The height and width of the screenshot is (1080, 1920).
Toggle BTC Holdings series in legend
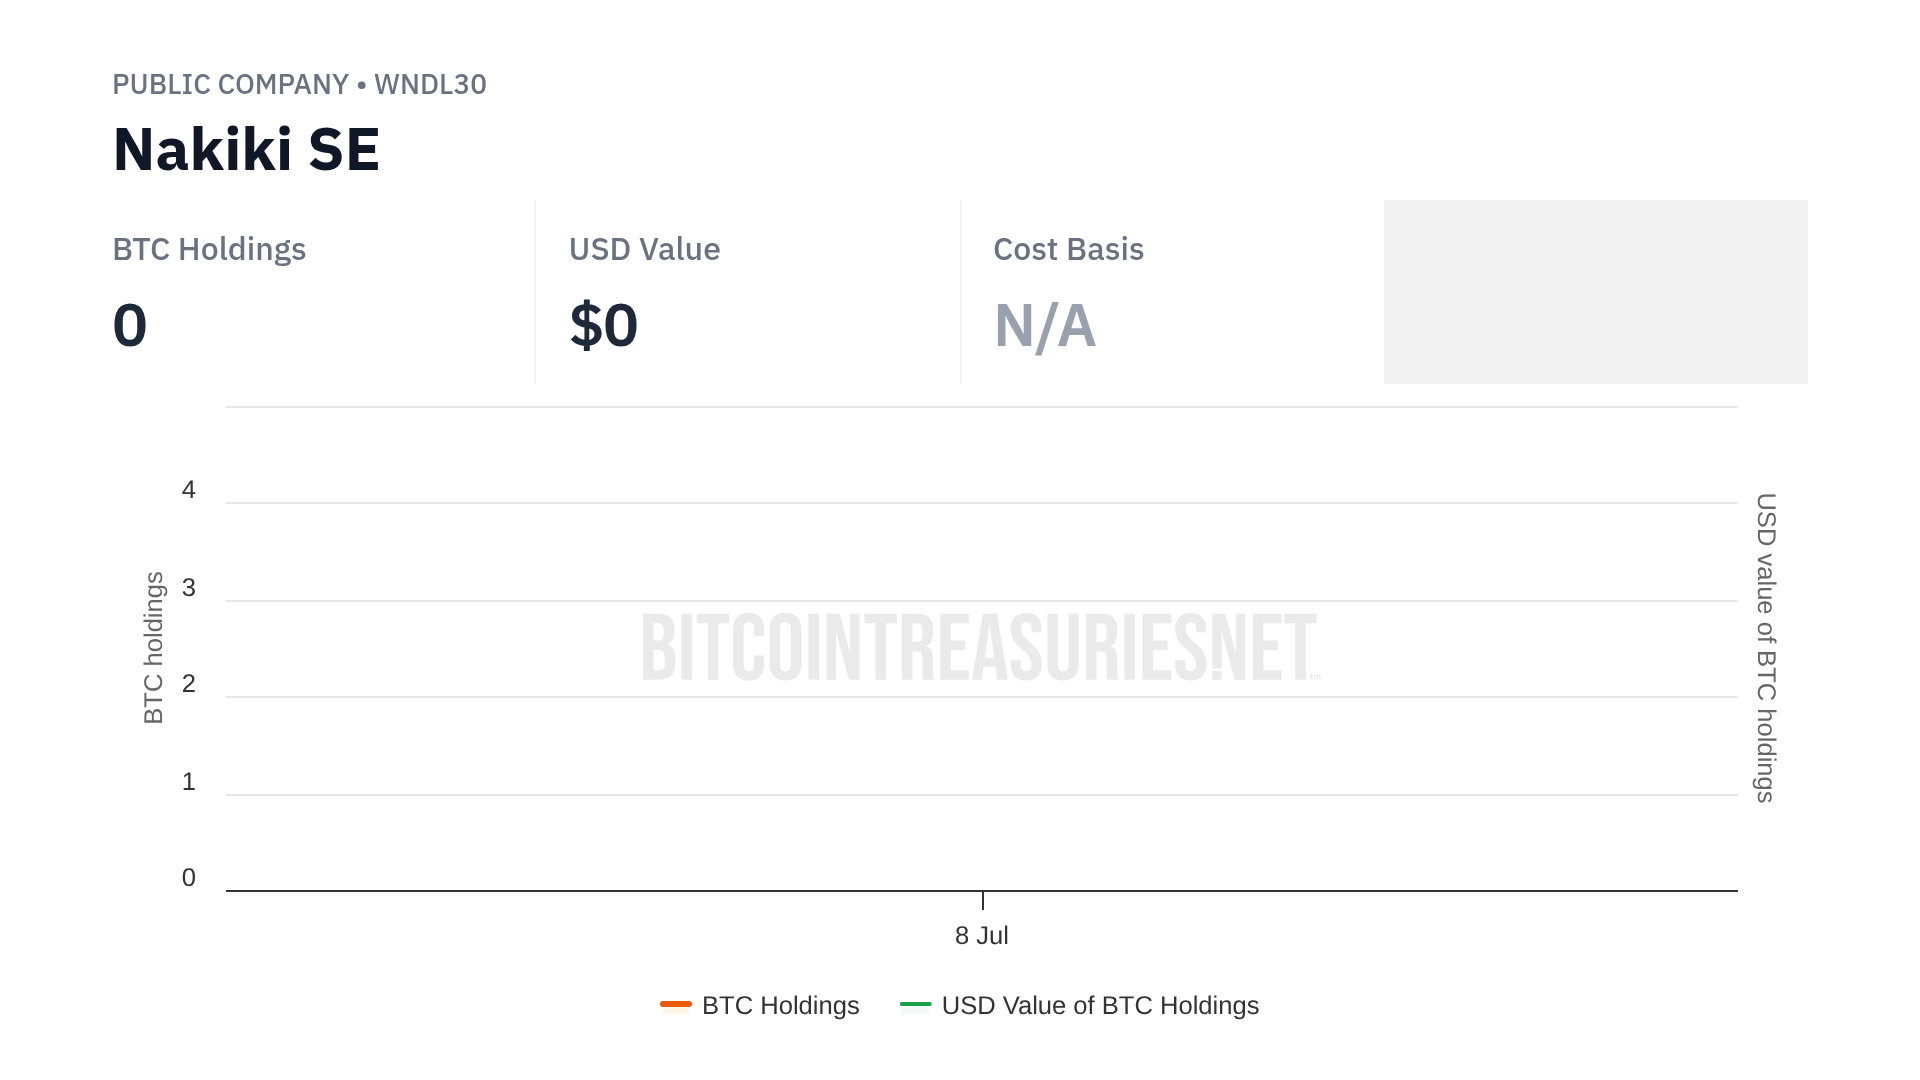pos(780,1005)
